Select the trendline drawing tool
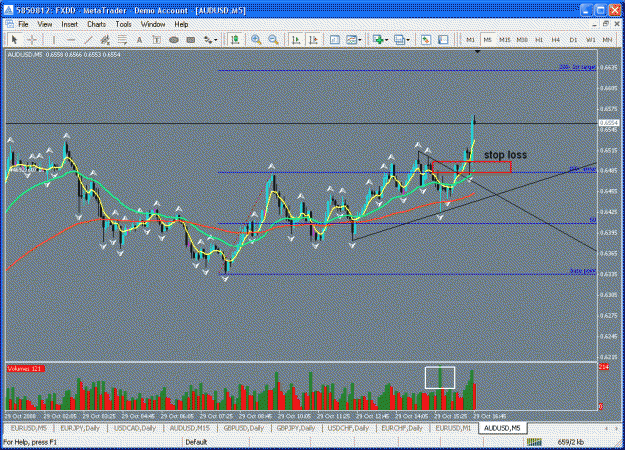Viewport: 625px width, 450px height. click(88, 39)
